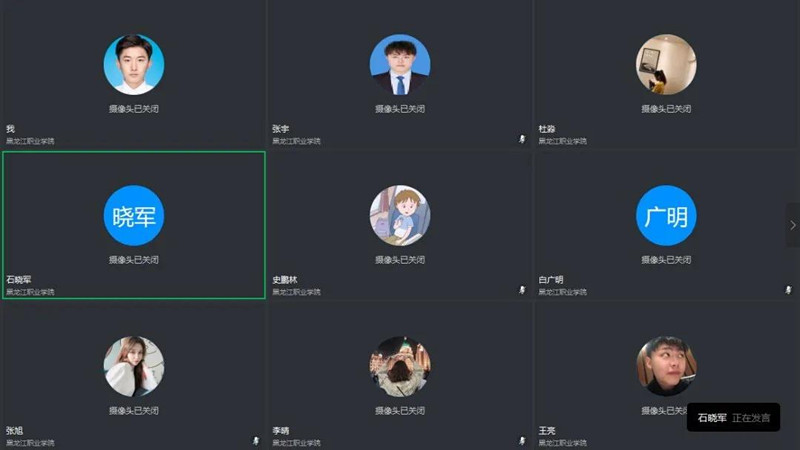Viewport: 800px width, 450px height.
Task: Click the 我 name label in first tile
Action: pos(10,129)
